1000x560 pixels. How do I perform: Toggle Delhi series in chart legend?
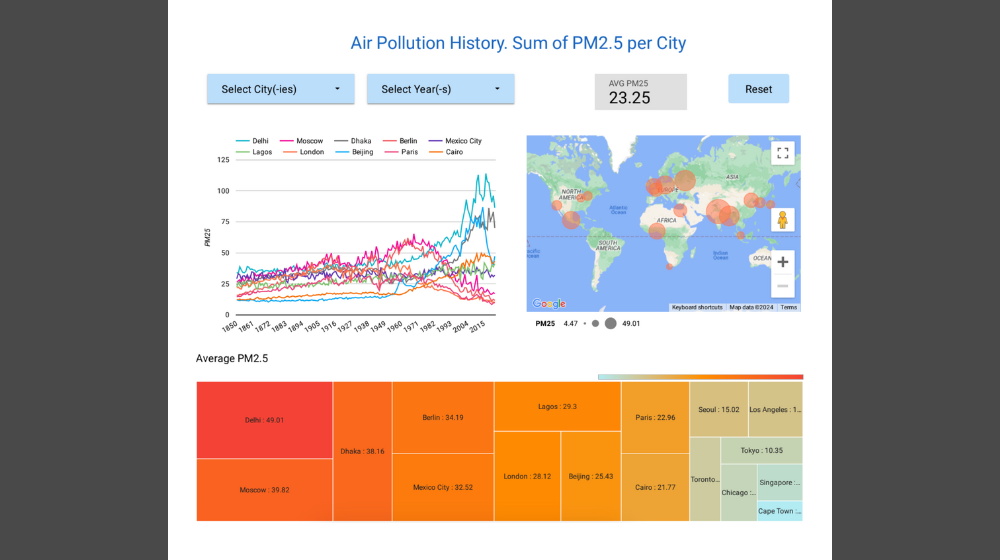(x=252, y=141)
